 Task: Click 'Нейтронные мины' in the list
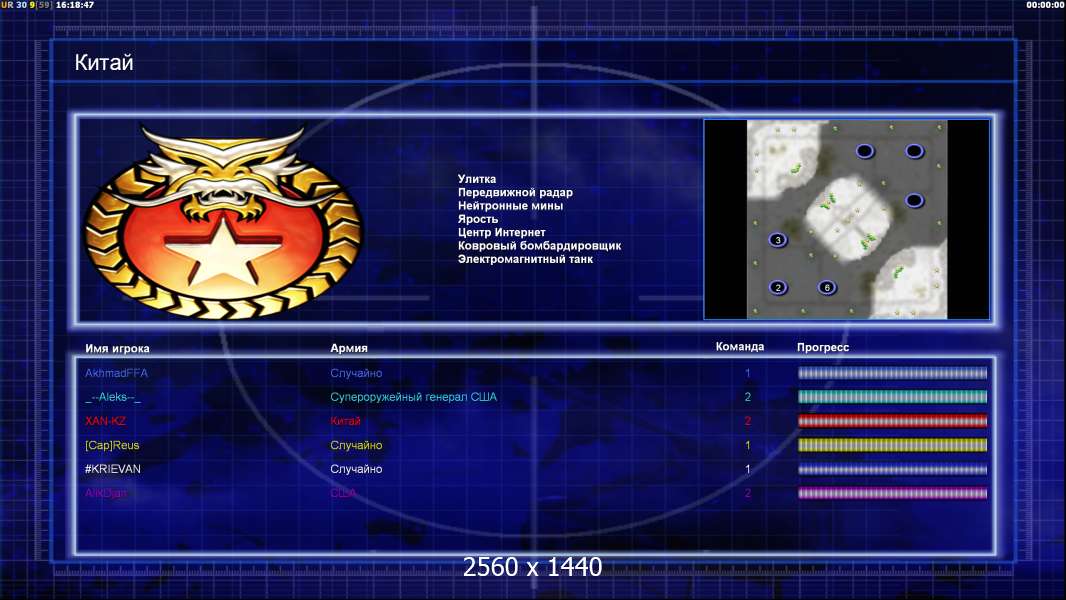click(x=510, y=206)
